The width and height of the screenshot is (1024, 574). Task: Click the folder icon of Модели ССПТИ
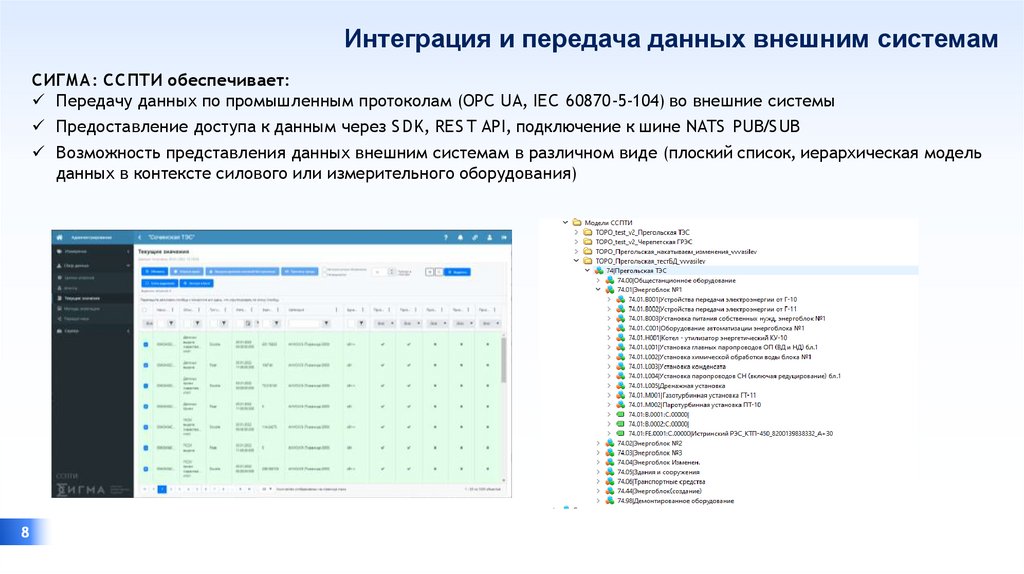[x=577, y=223]
